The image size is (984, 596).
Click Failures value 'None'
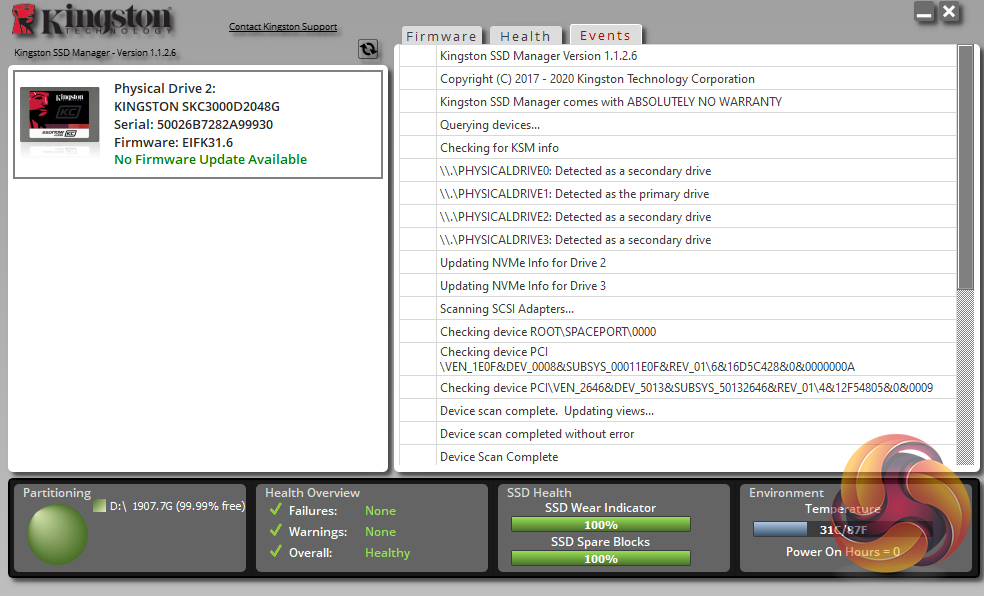pyautogui.click(x=380, y=511)
